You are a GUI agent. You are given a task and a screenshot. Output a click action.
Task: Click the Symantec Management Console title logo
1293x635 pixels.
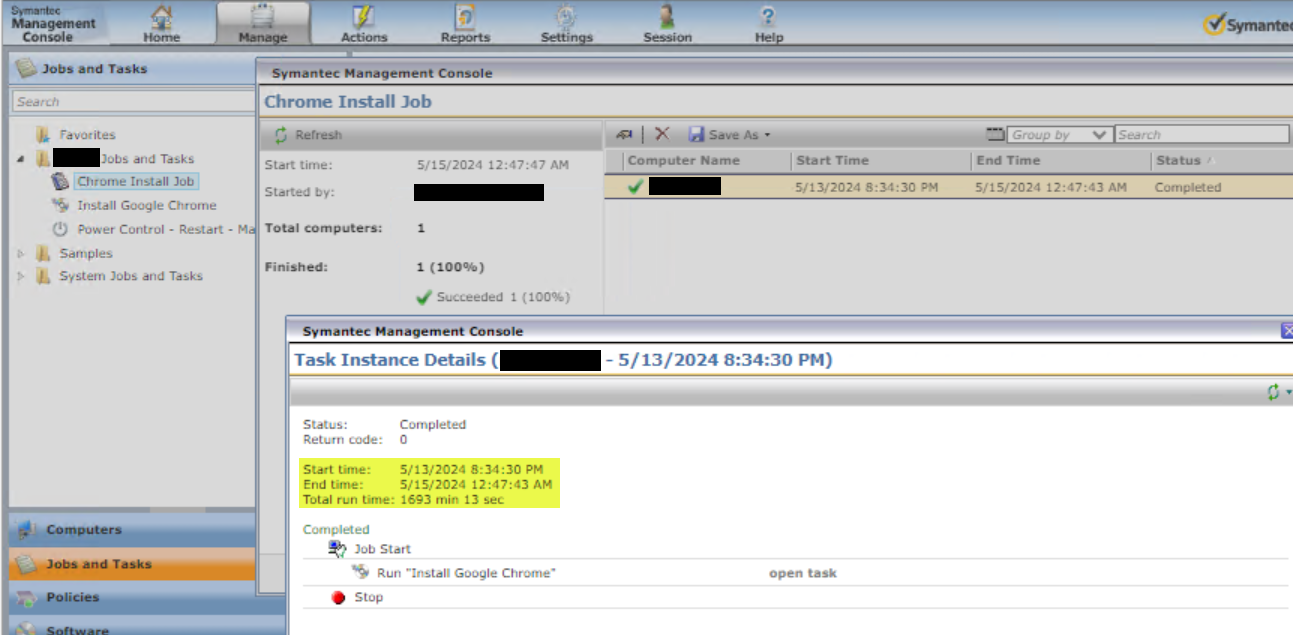[x=53, y=23]
